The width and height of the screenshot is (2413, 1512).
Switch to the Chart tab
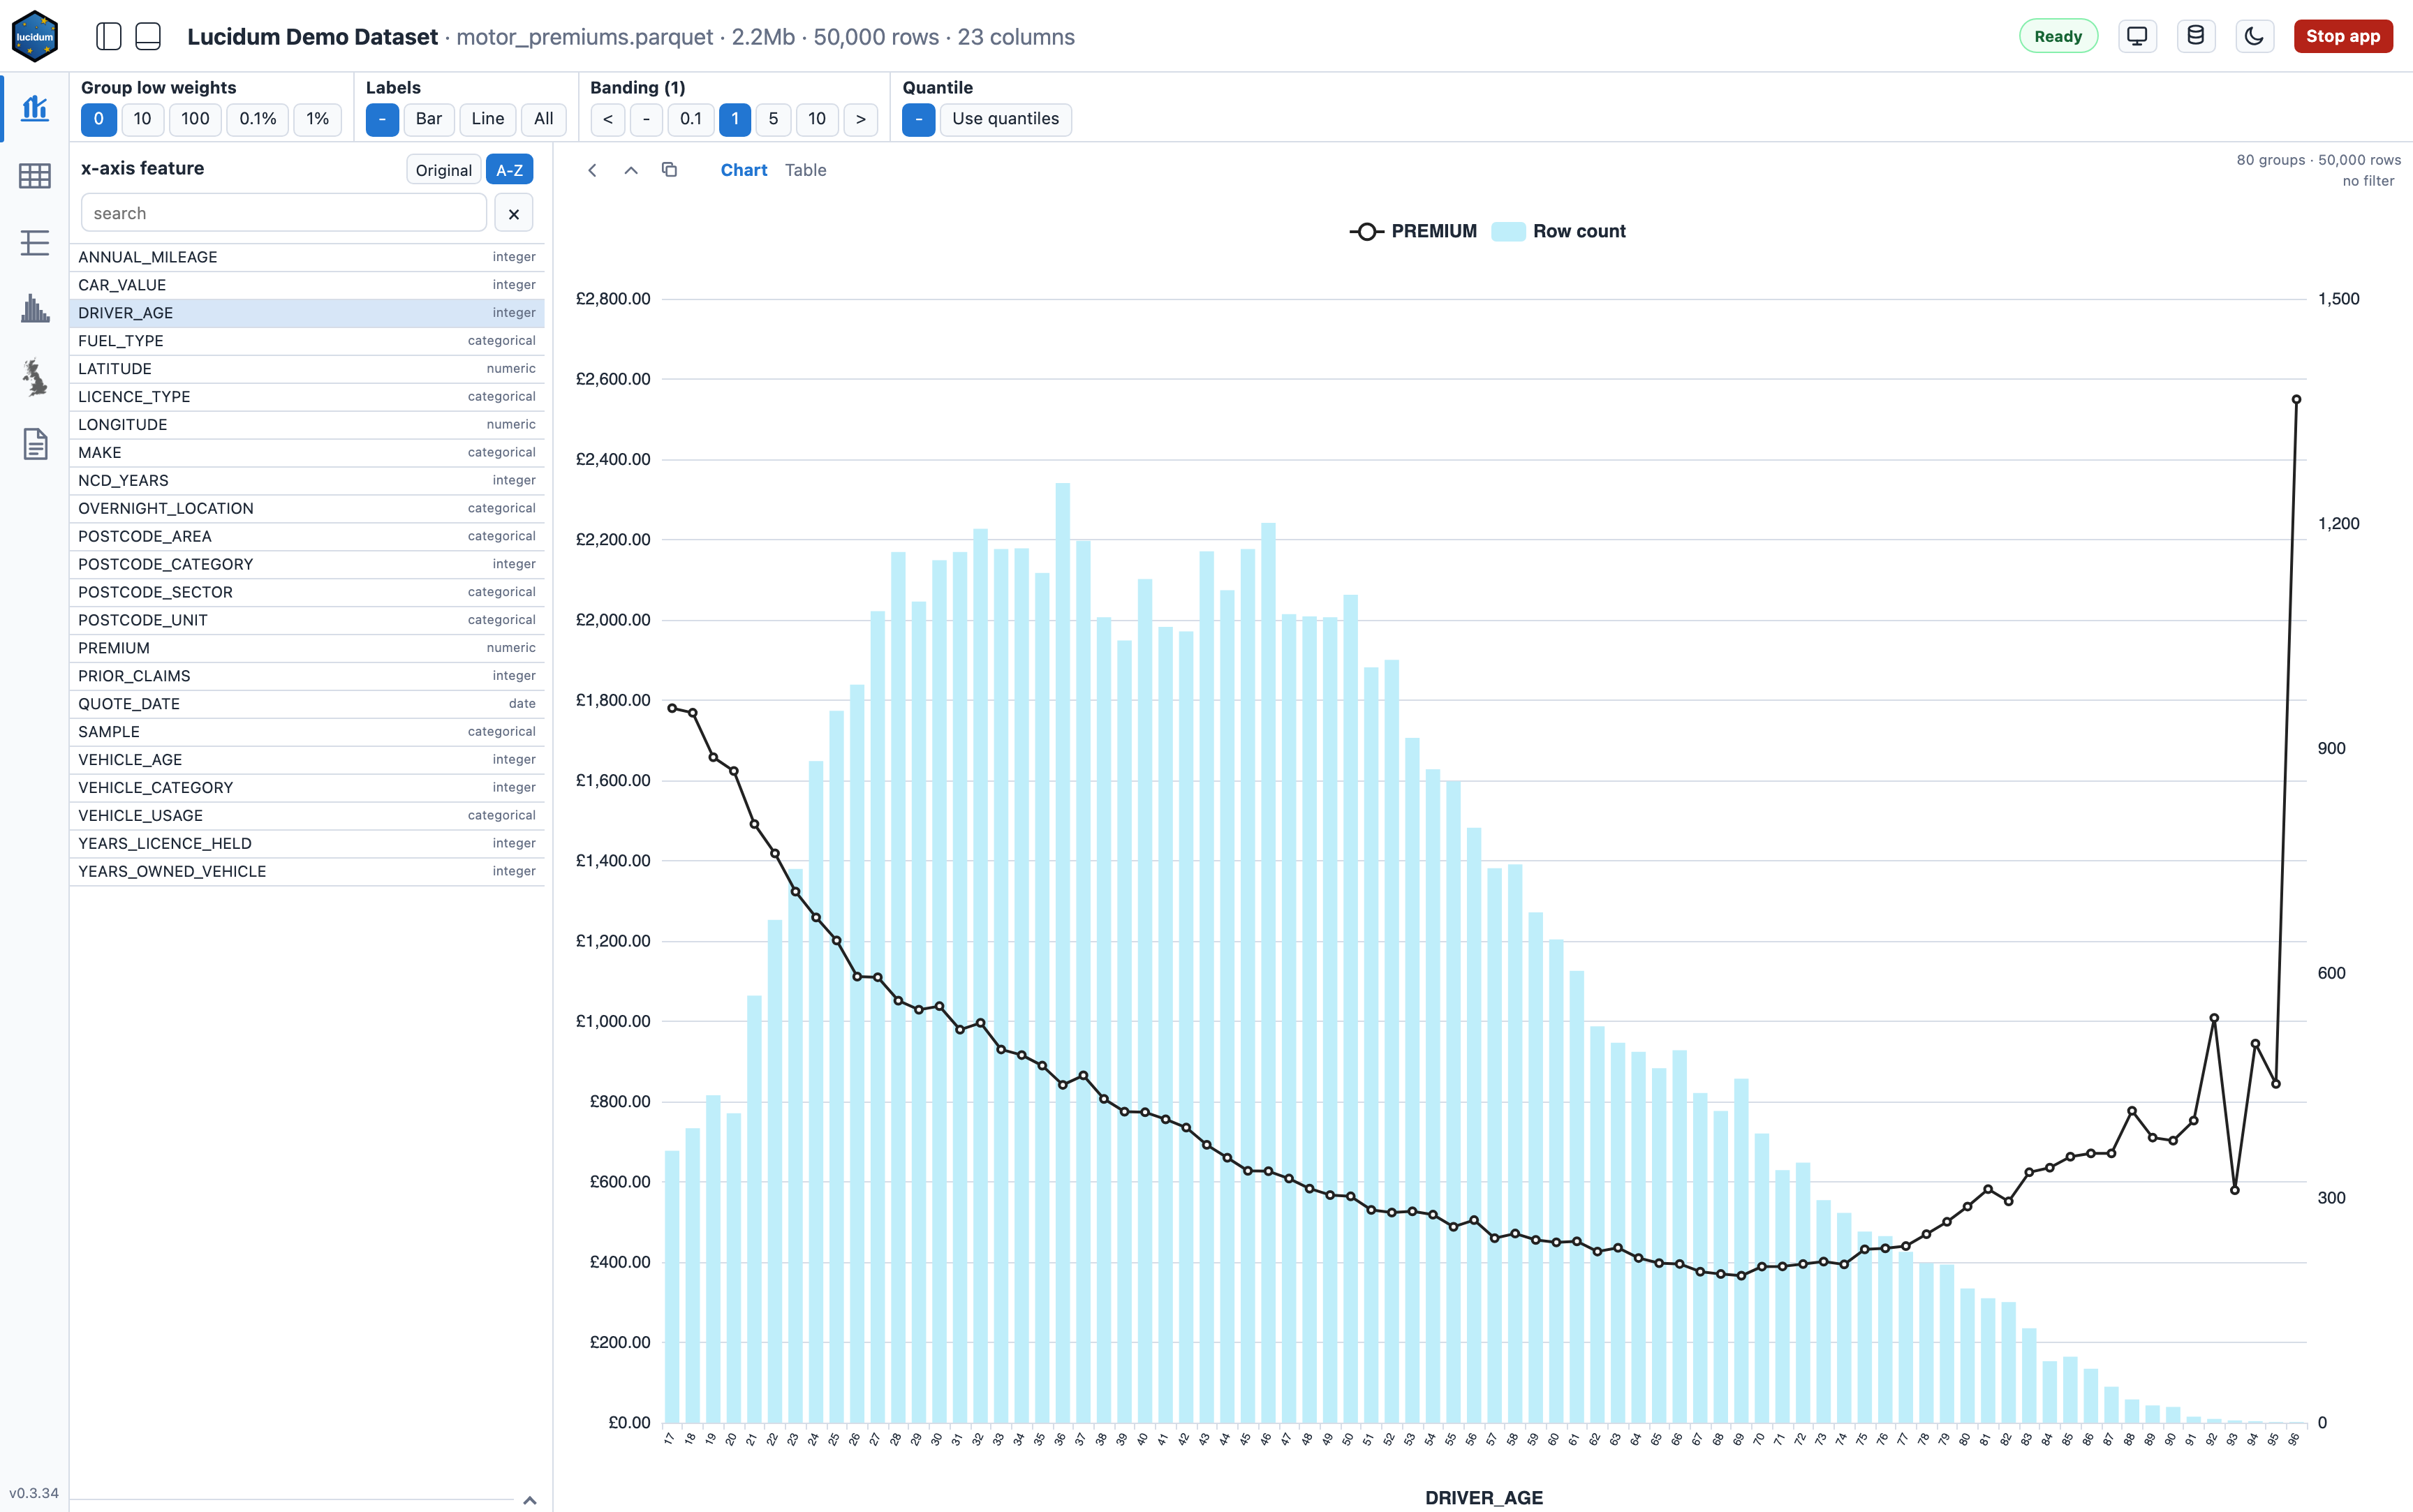pos(744,170)
